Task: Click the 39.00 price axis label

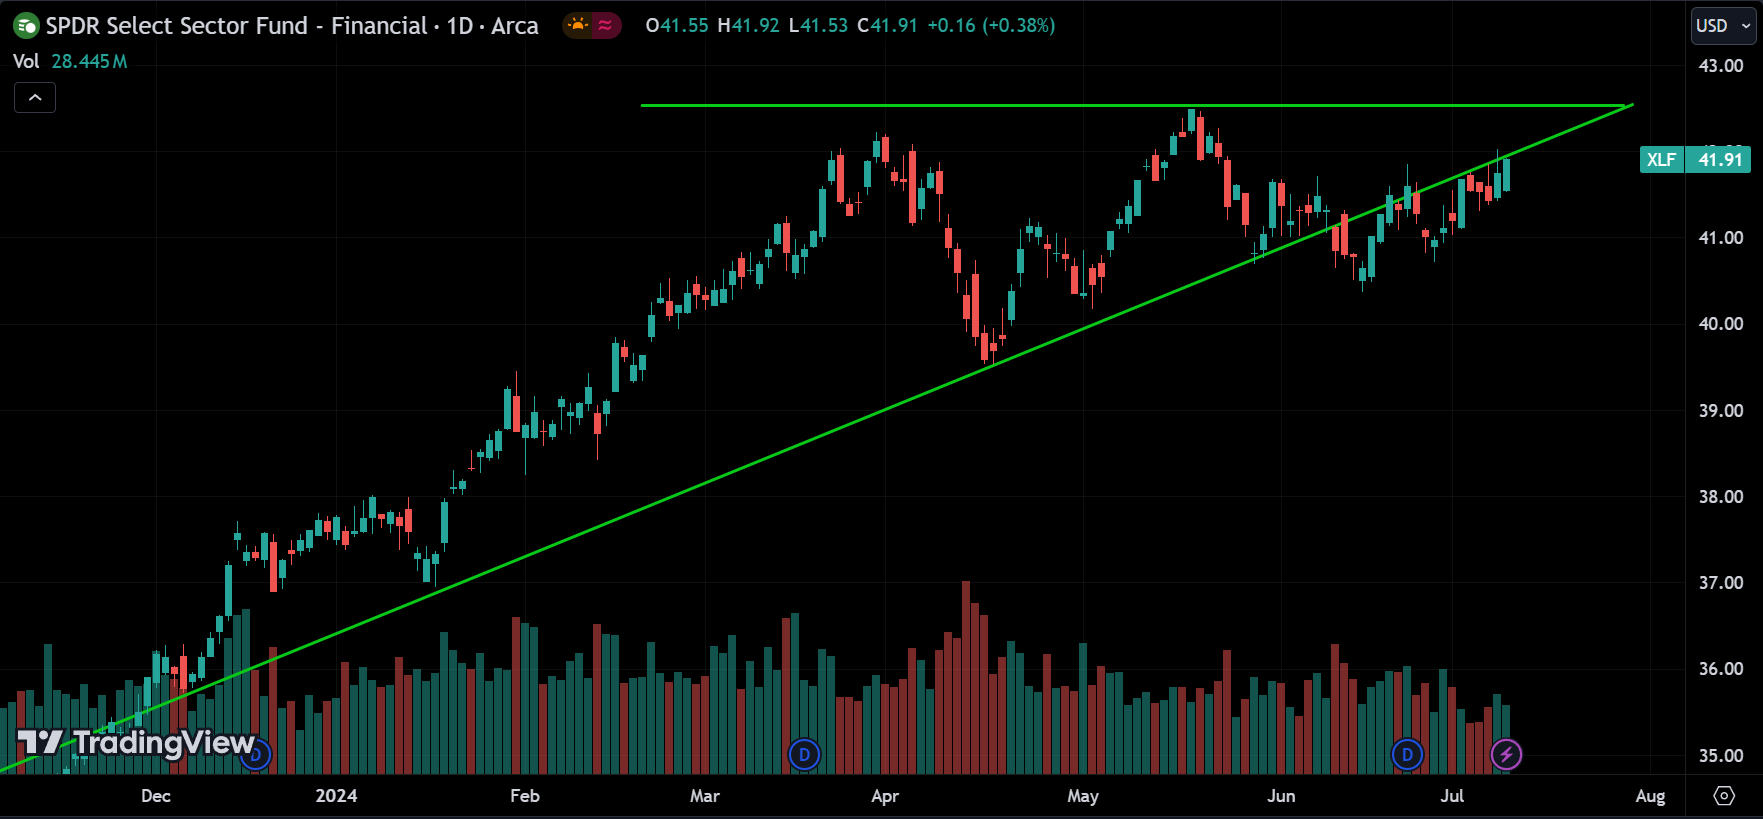Action: click(1720, 411)
